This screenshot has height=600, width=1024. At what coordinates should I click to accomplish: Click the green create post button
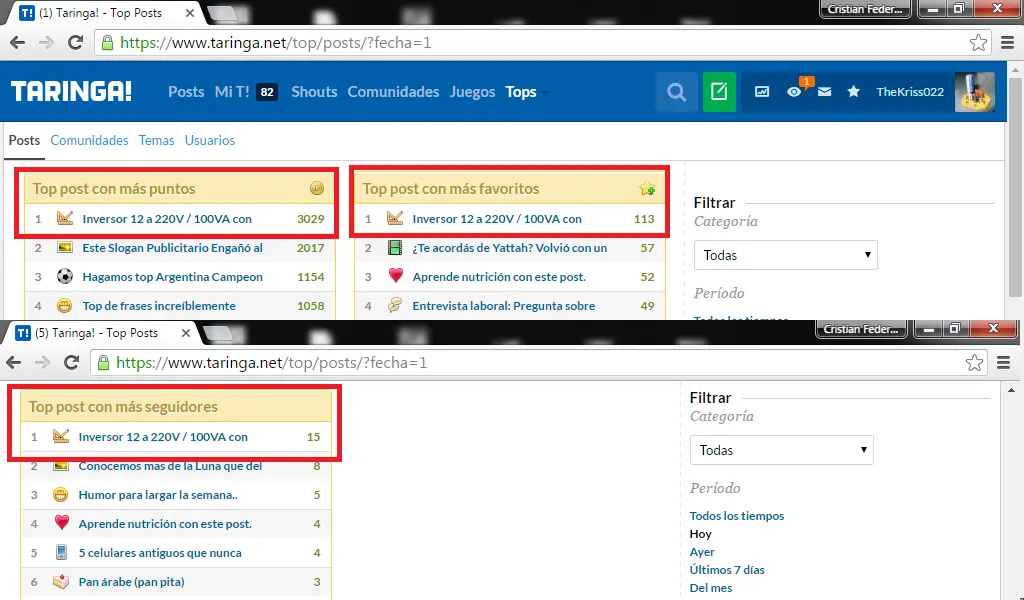tap(719, 92)
